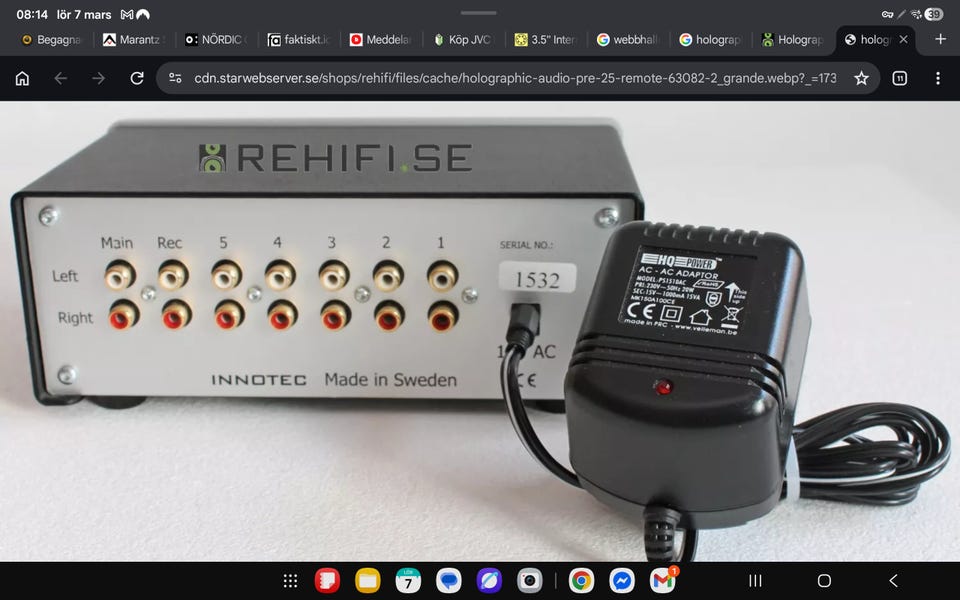Open the tab switcher showing 11 tabs

coord(899,78)
